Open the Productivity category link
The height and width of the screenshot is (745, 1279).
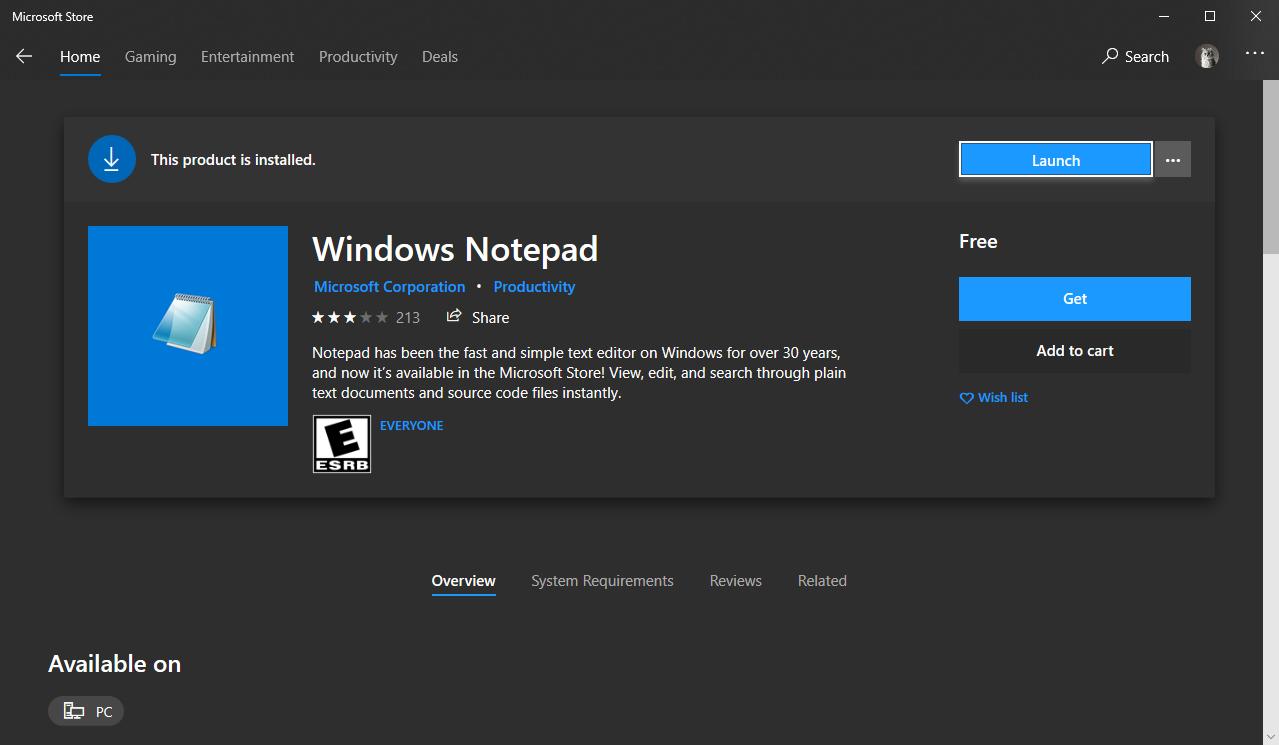[534, 287]
